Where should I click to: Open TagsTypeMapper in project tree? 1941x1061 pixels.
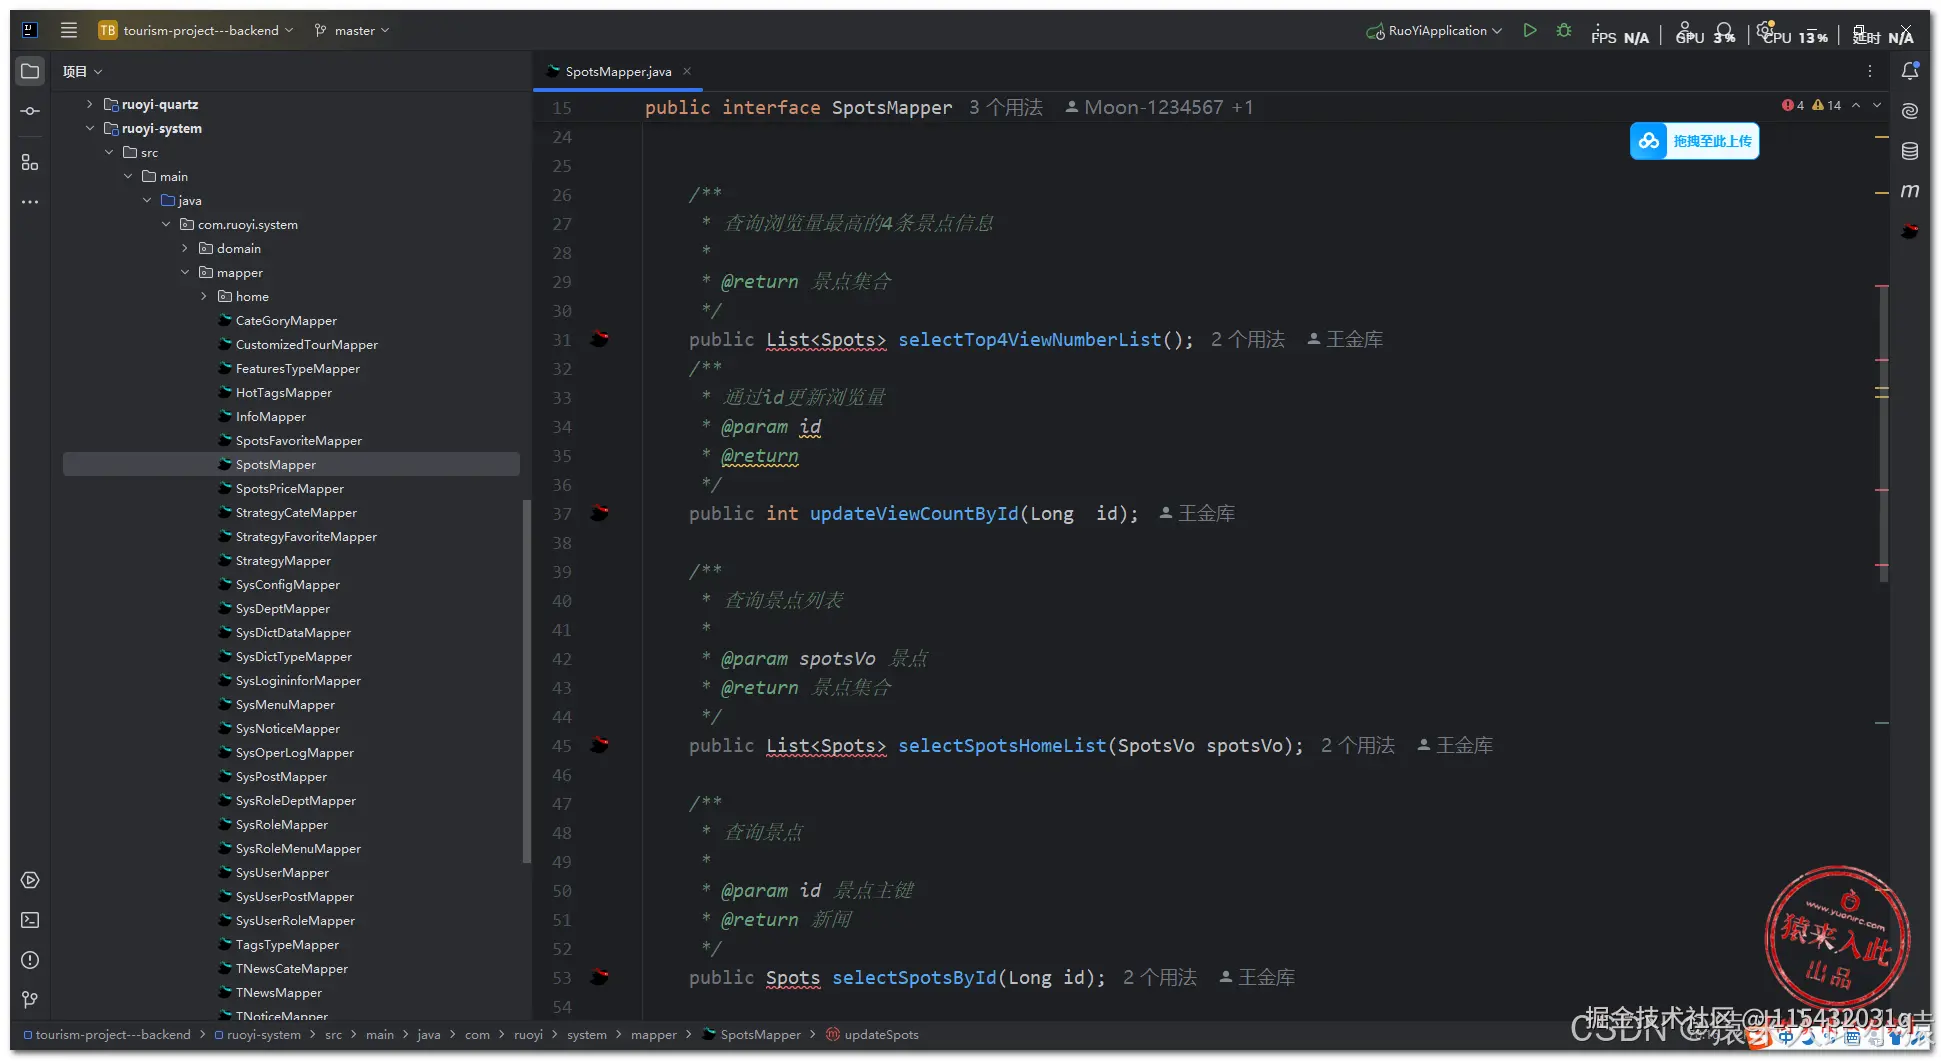click(x=287, y=944)
